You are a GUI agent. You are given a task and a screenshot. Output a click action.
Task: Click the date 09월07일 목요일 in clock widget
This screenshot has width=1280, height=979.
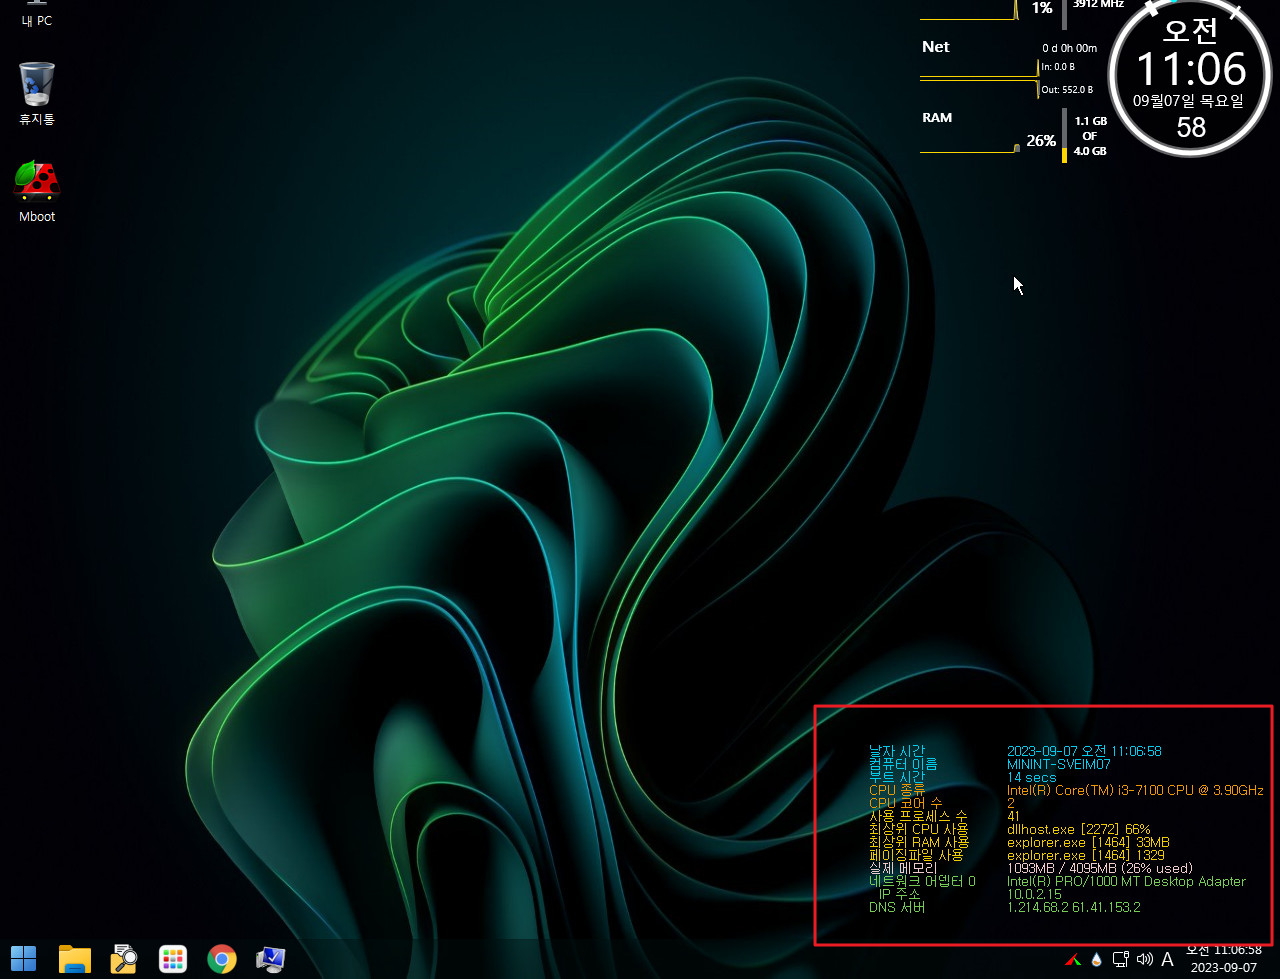1189,101
